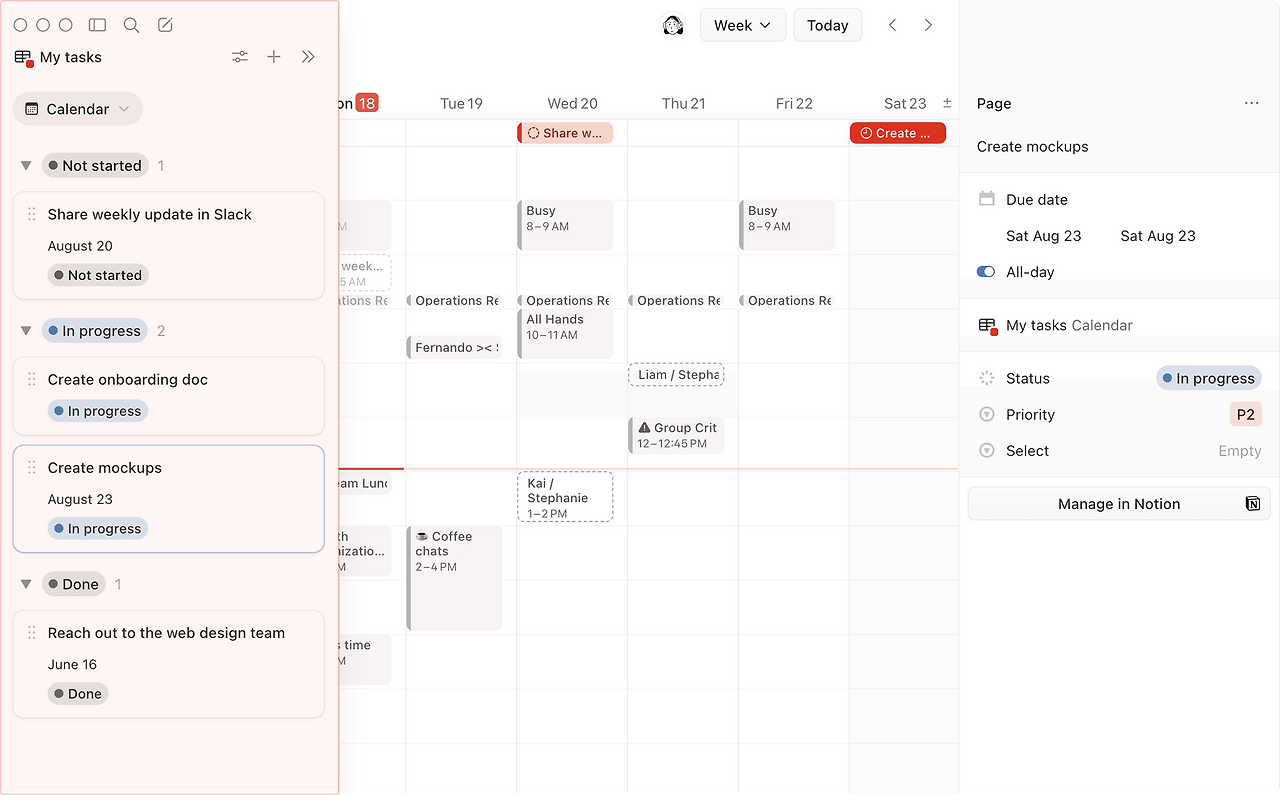Viewport: 1280px width, 795px height.
Task: Collapse the In progress group triangle
Action: [26, 331]
